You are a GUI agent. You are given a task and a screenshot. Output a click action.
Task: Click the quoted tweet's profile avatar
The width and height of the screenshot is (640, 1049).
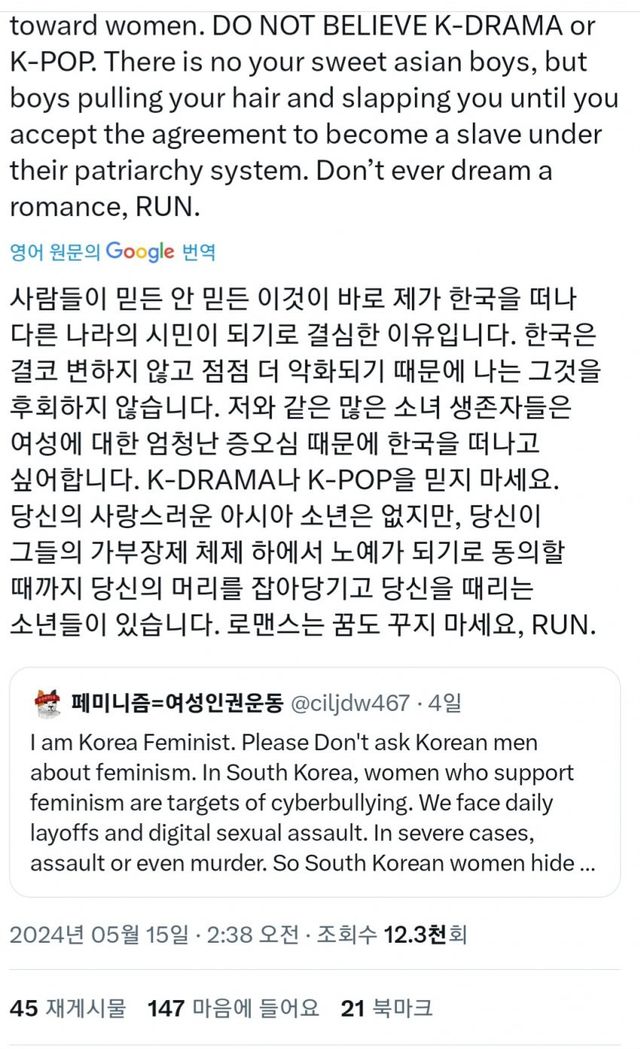(46, 703)
